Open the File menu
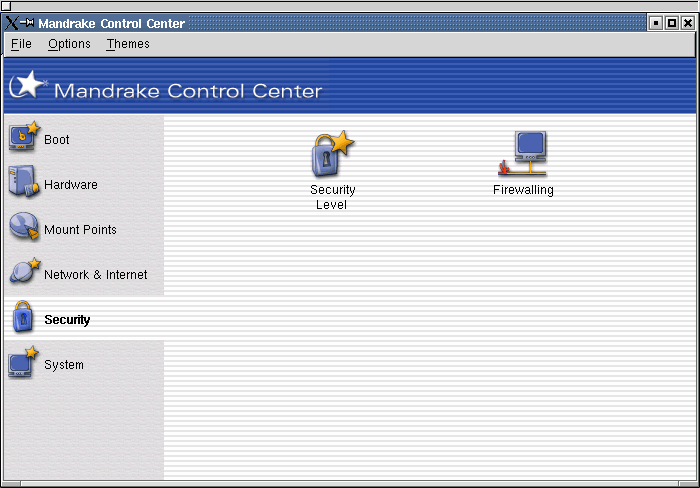 [x=21, y=44]
